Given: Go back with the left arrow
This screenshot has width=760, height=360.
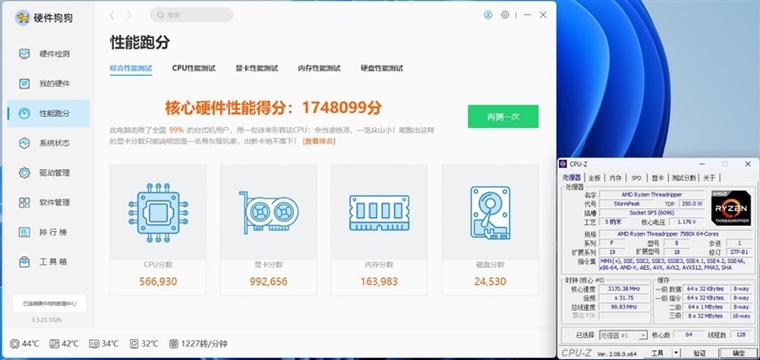Looking at the screenshot, I should [112, 16].
